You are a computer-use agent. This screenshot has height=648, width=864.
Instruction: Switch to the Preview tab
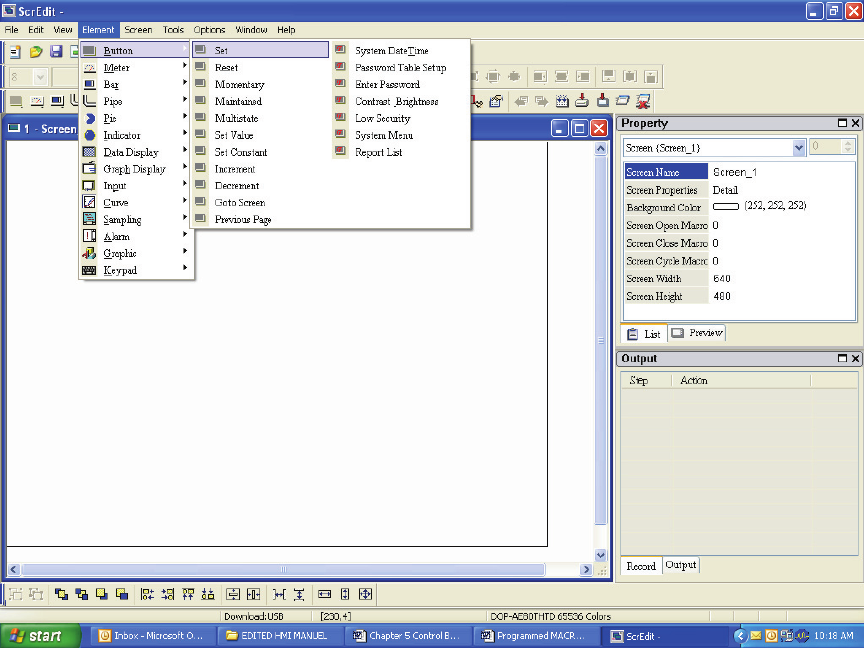coord(697,333)
